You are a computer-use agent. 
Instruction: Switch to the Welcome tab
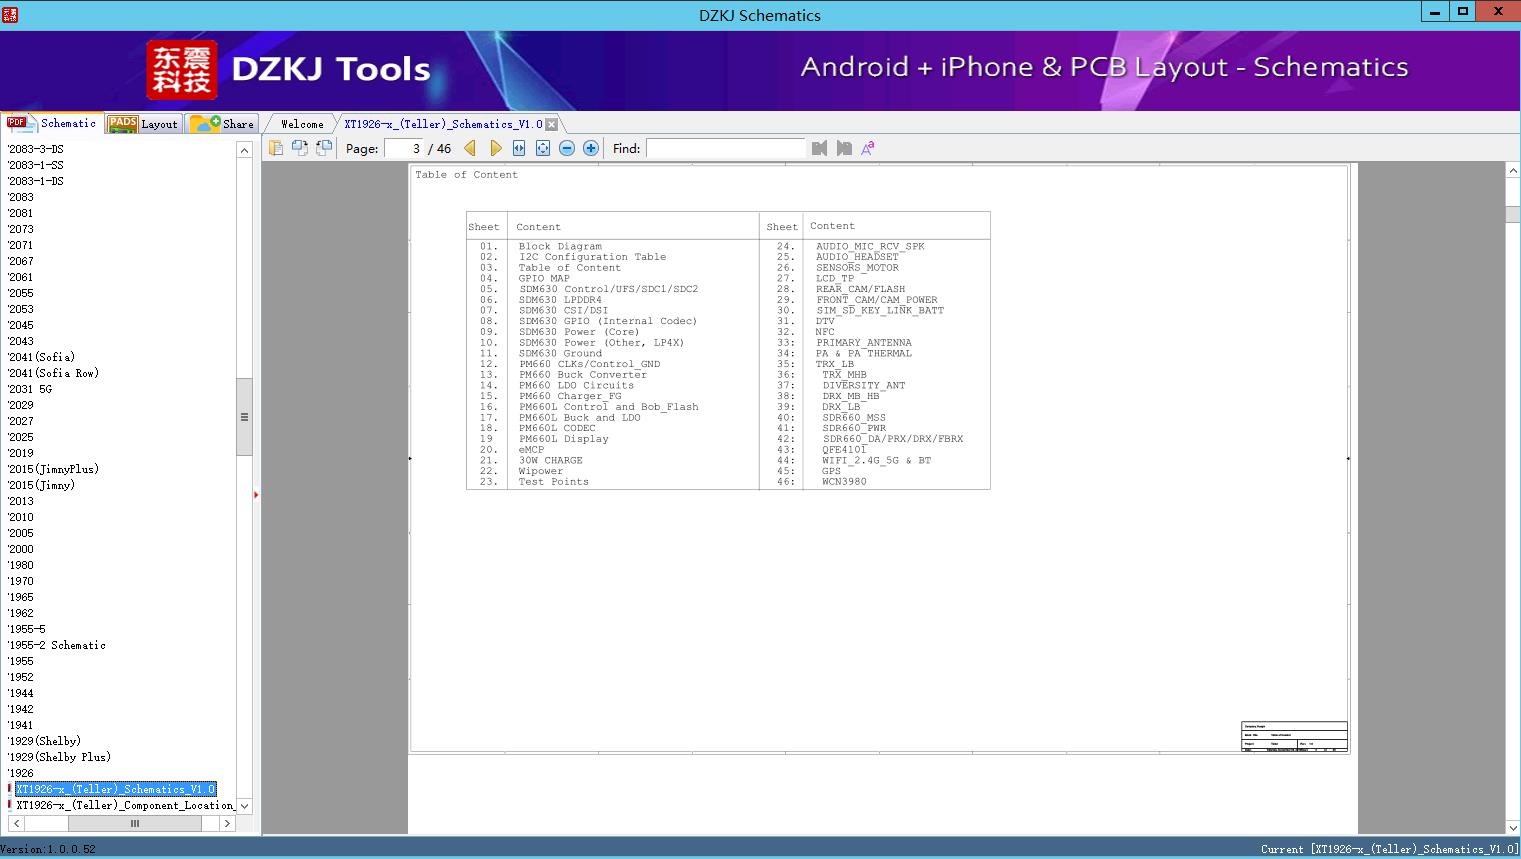pos(302,124)
